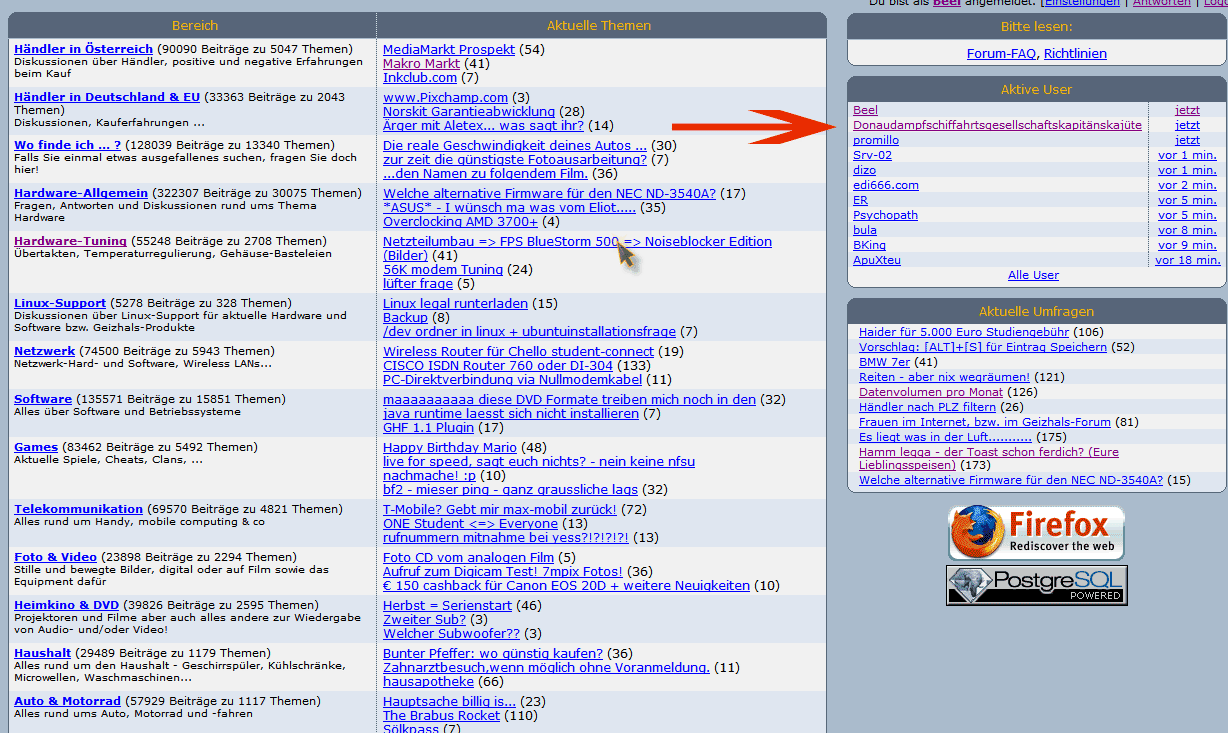Open the Happy Birthday Mario thread
Viewport: 1228px width, 733px height.
(x=450, y=447)
